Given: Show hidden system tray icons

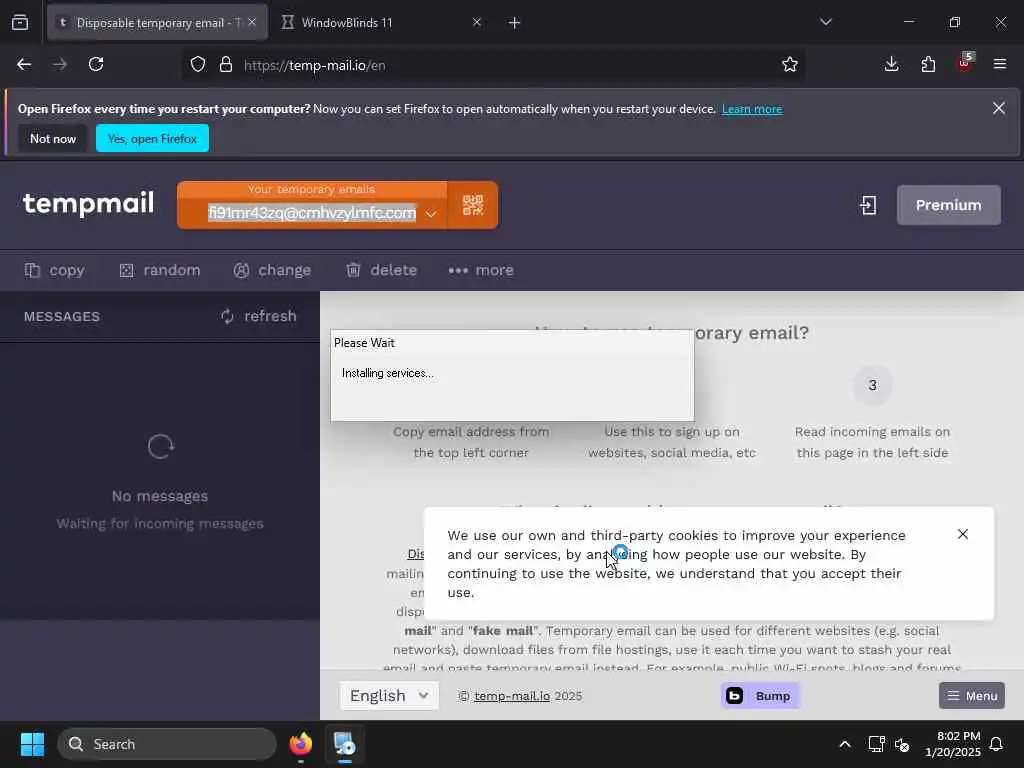Looking at the screenshot, I should point(844,744).
